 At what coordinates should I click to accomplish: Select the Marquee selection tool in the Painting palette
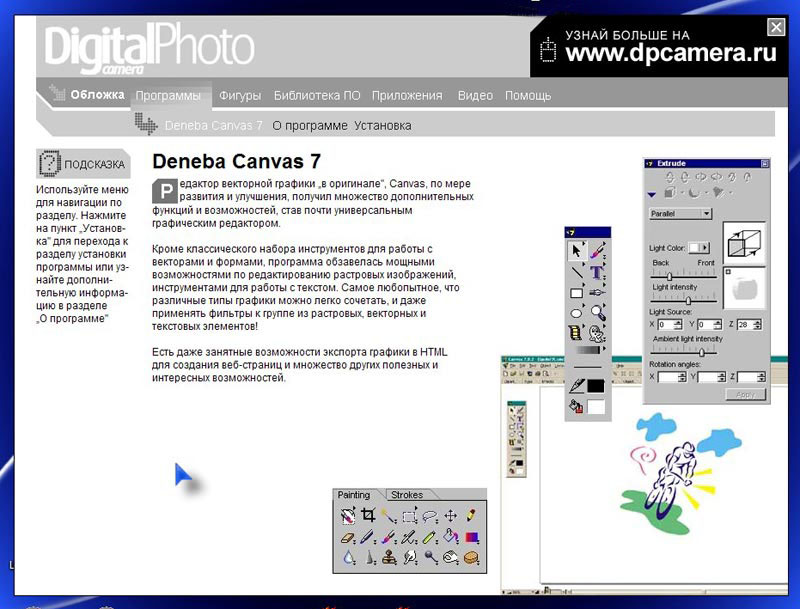[410, 516]
